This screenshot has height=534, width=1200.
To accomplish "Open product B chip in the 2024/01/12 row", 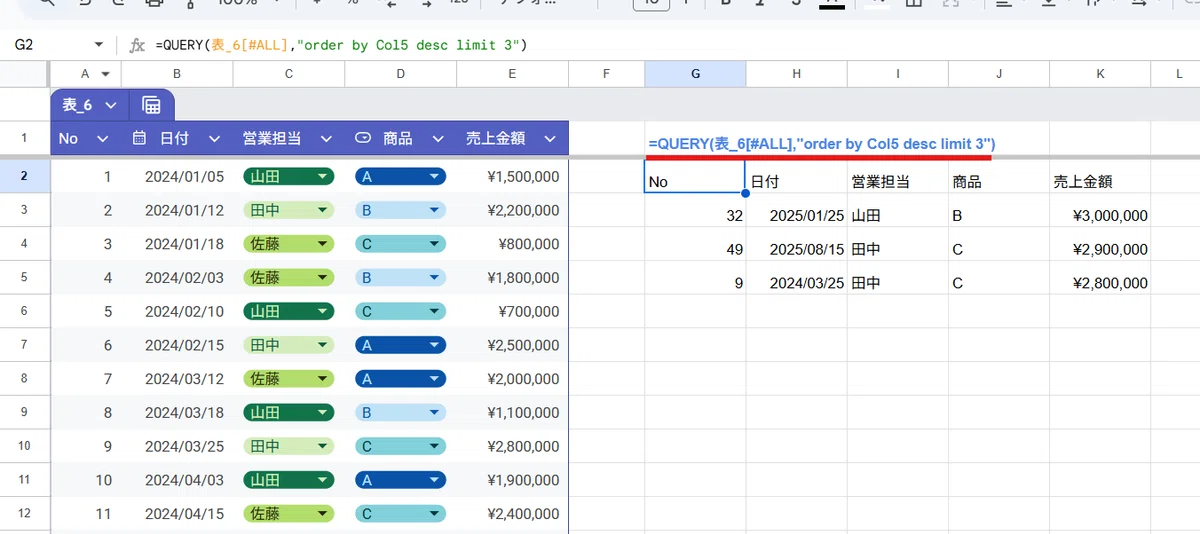I will pyautogui.click(x=400, y=211).
